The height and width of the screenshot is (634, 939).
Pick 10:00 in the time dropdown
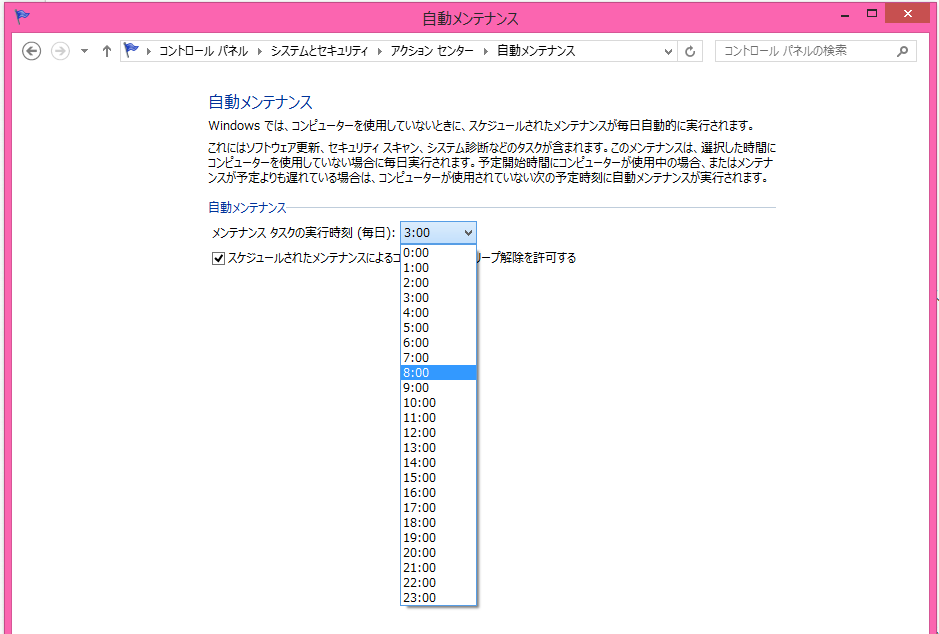pos(438,402)
